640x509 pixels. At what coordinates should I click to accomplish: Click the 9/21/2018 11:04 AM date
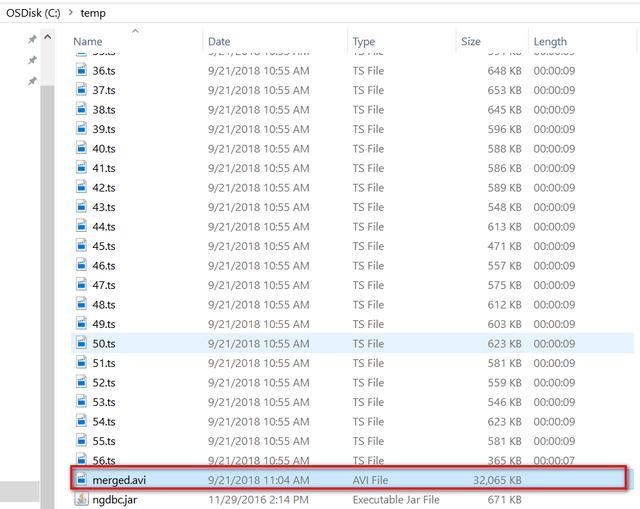point(259,480)
